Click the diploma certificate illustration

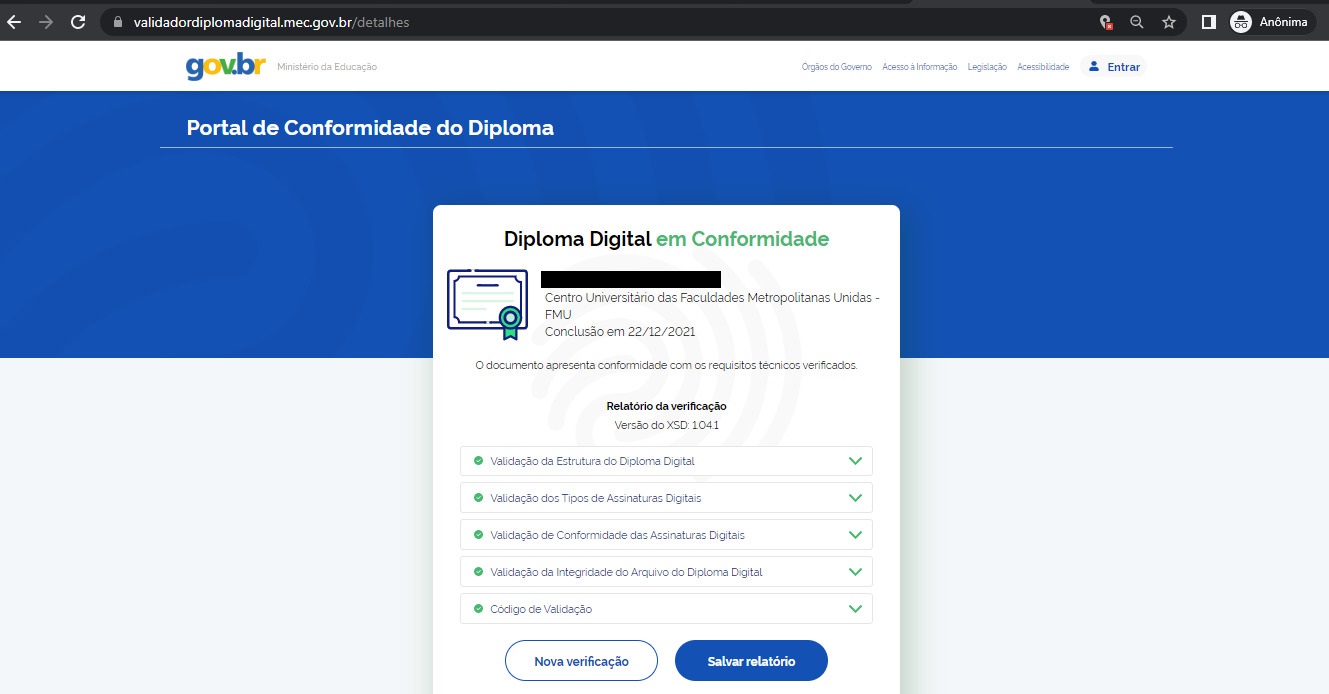[x=487, y=304]
